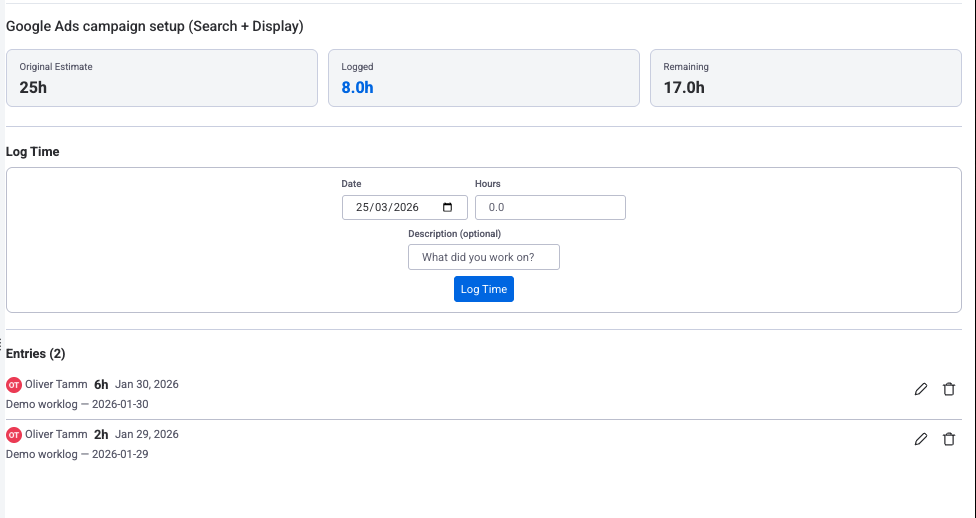Click the Entries (2) heading
The image size is (976, 518).
(36, 353)
